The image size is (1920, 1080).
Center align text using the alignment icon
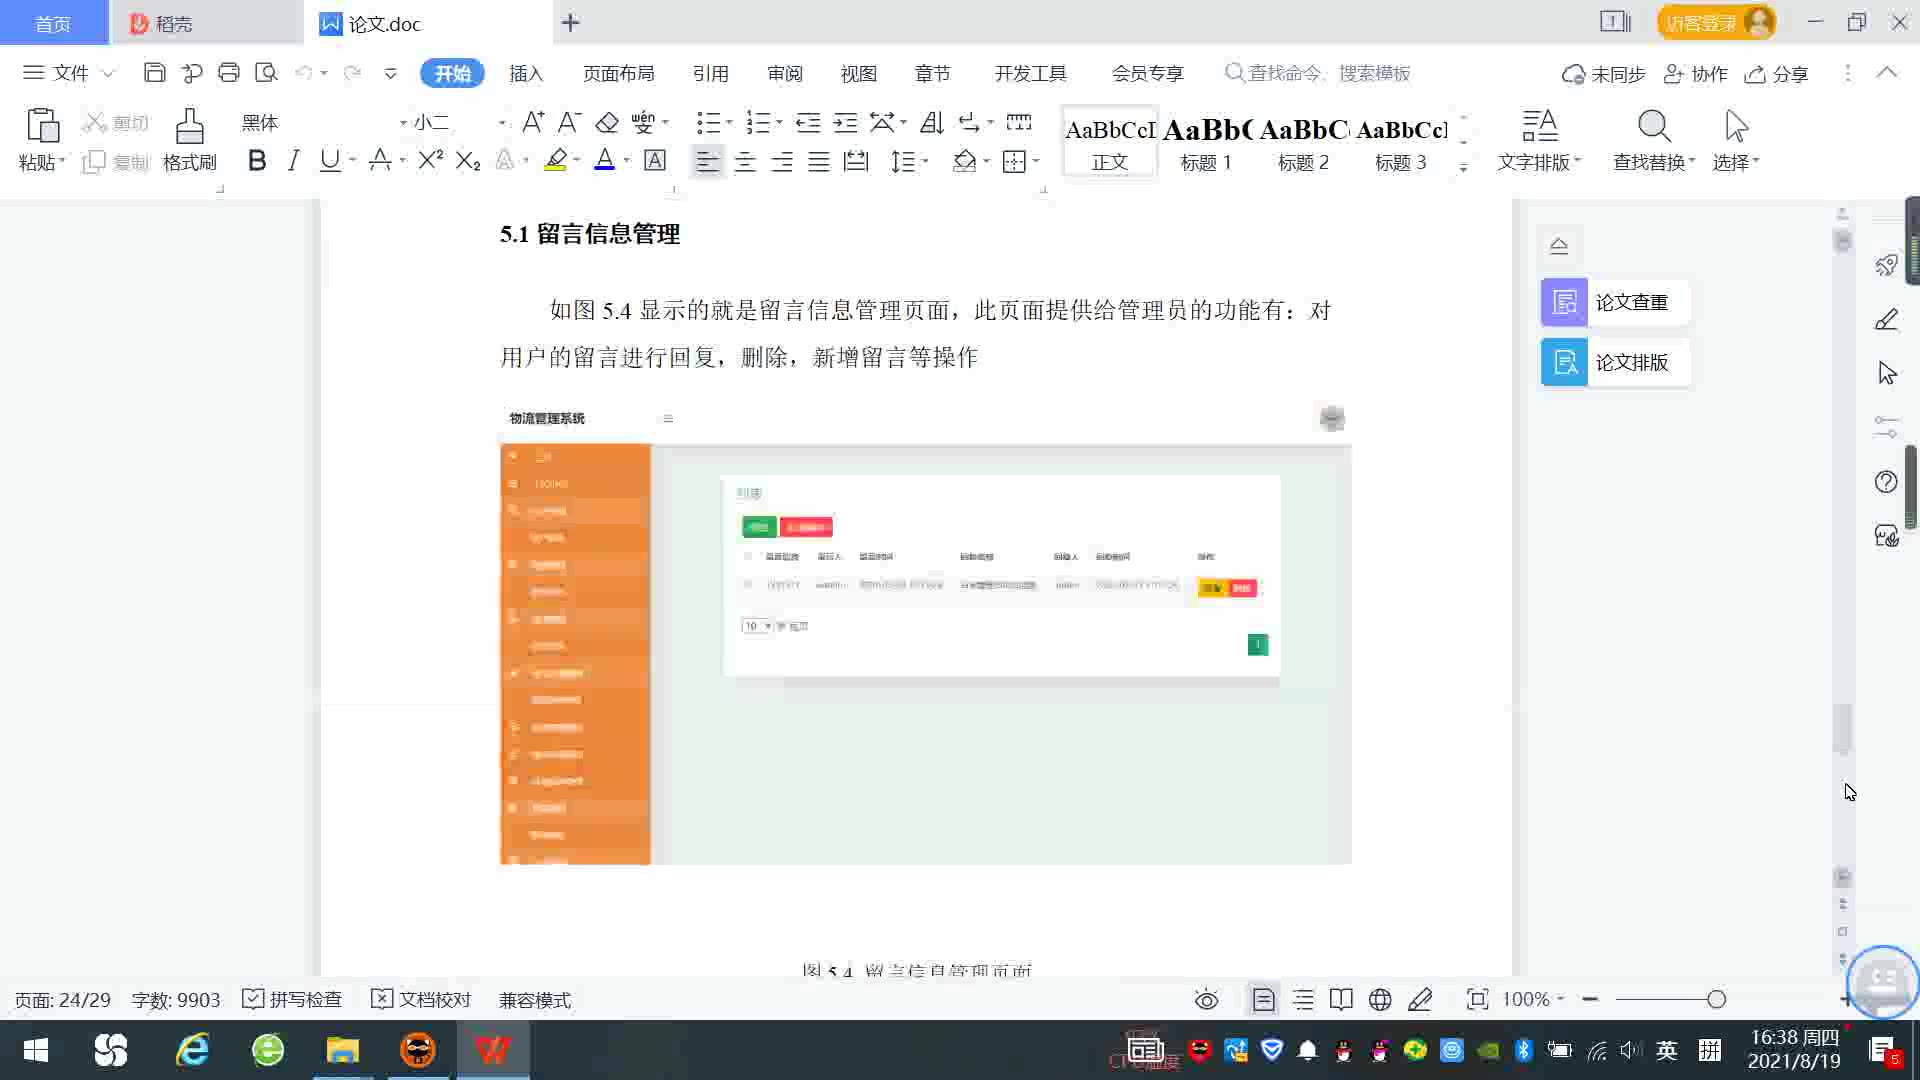click(x=745, y=162)
